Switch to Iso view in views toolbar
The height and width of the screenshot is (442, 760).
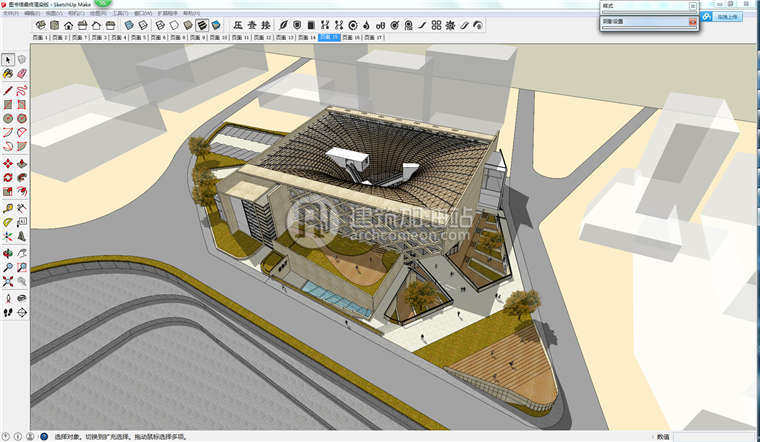click(x=41, y=25)
